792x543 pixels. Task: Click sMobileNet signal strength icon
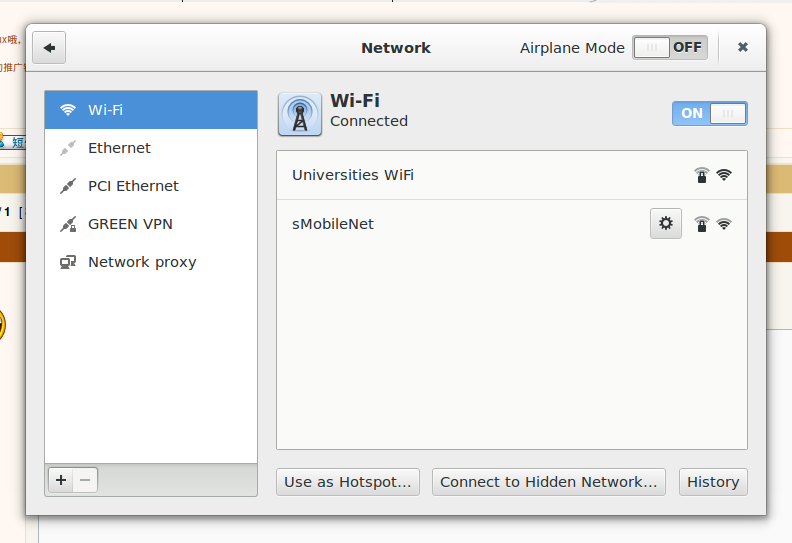tap(724, 224)
